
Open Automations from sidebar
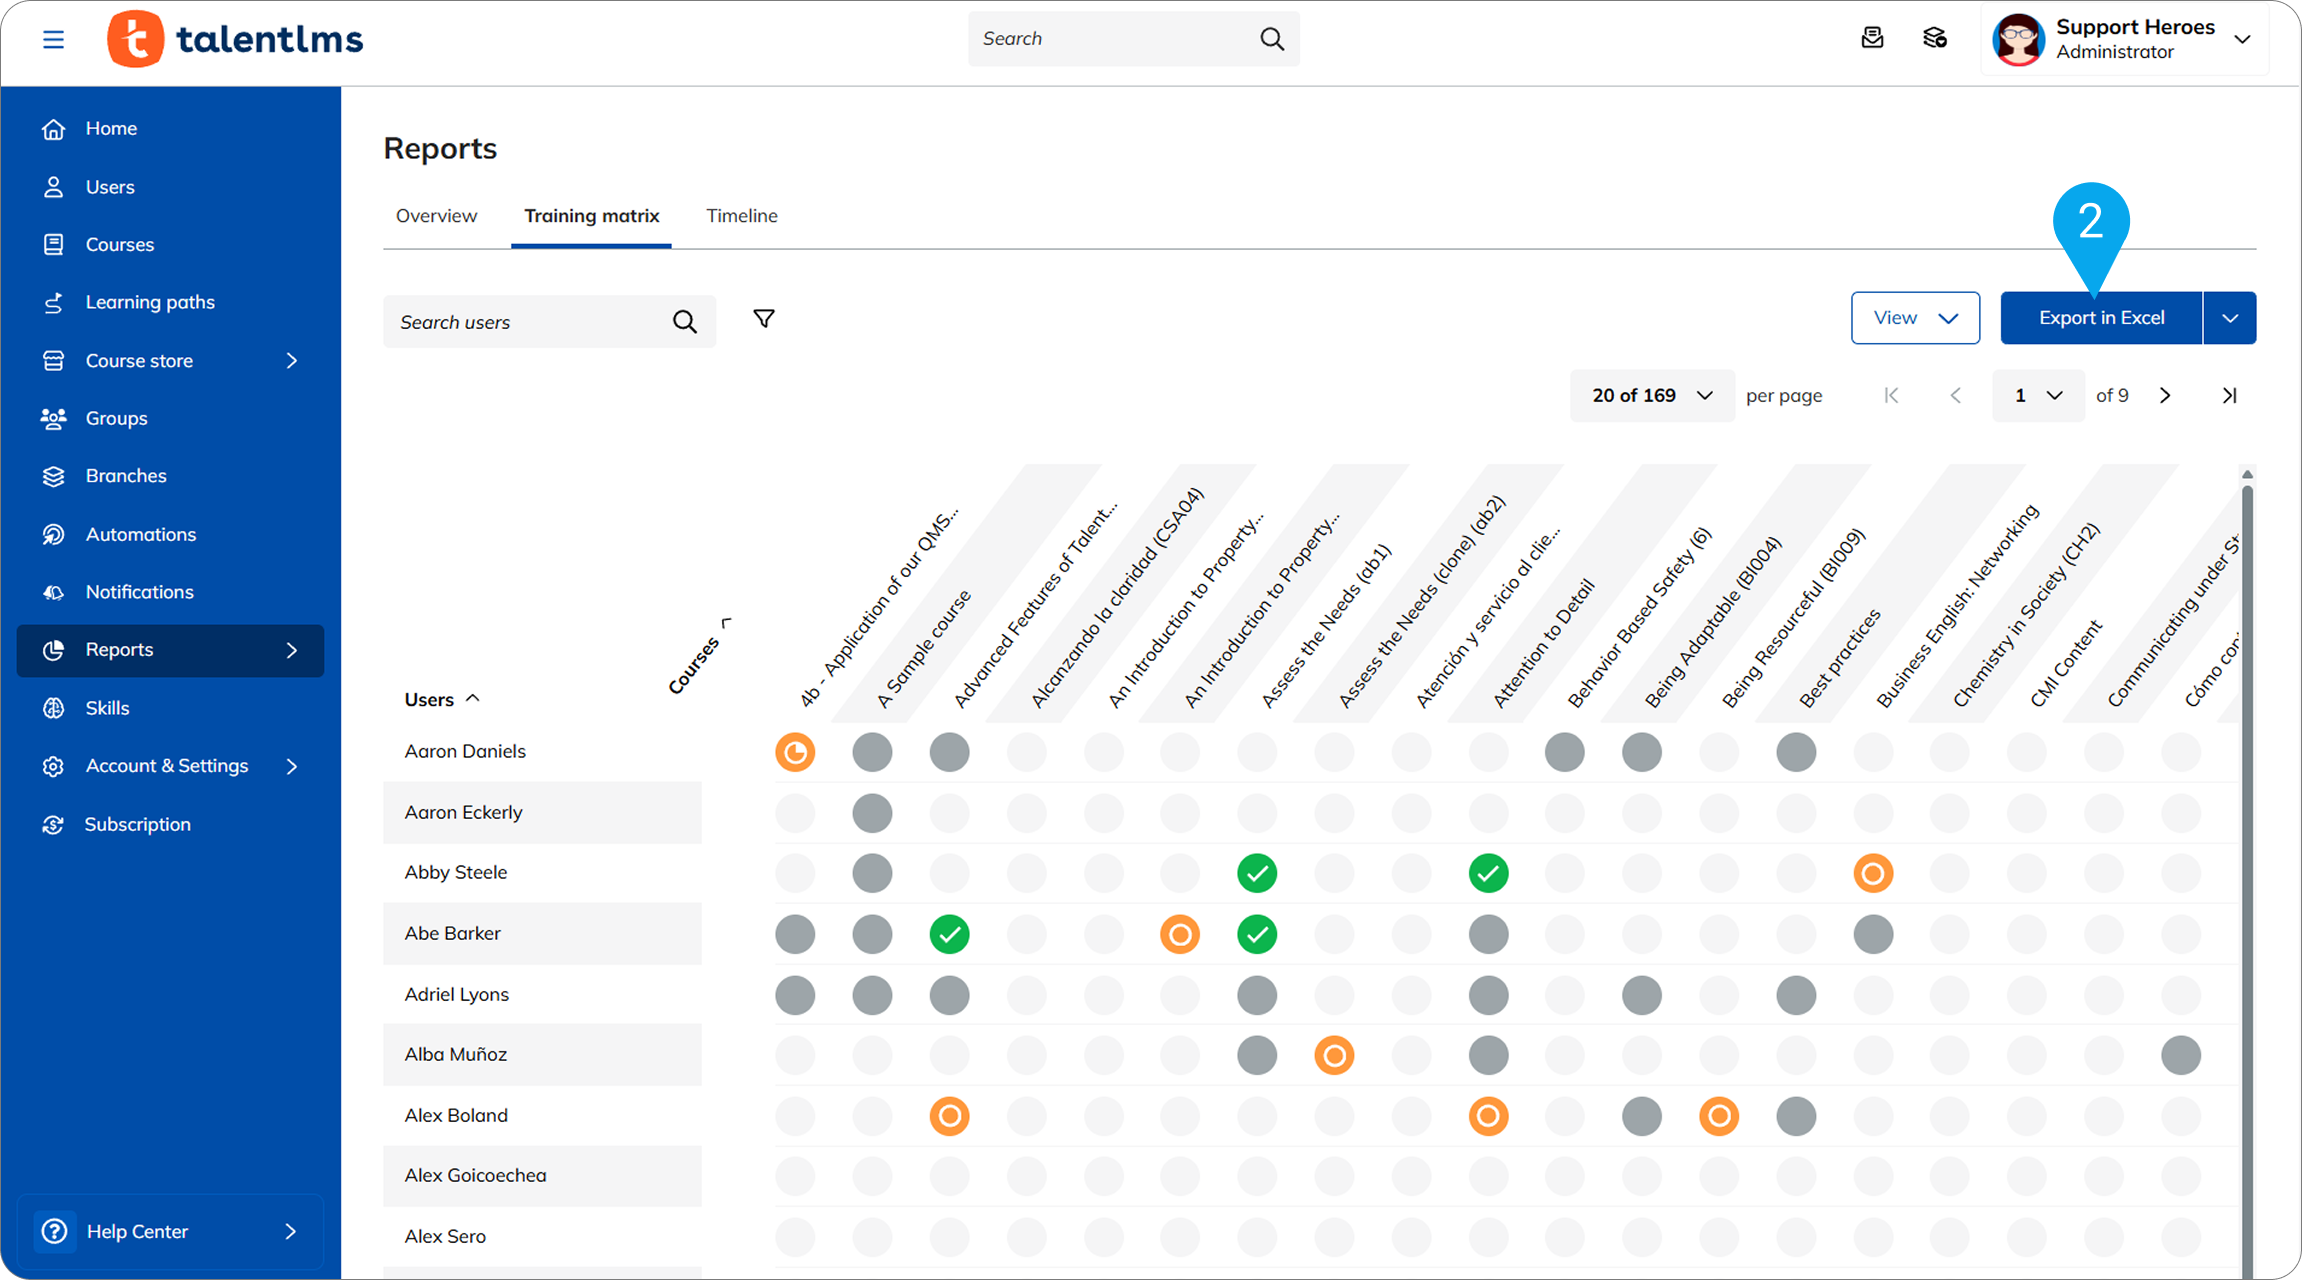pos(140,534)
